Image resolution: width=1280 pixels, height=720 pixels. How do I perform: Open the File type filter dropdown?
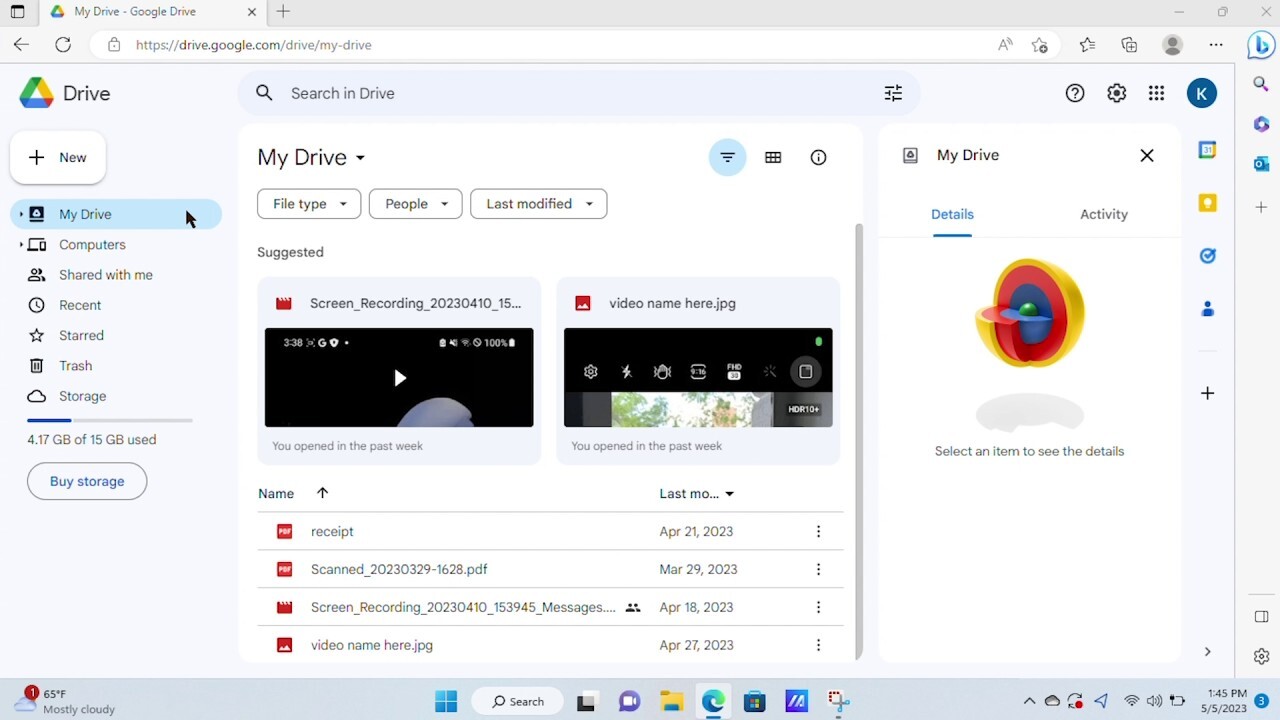coord(308,203)
